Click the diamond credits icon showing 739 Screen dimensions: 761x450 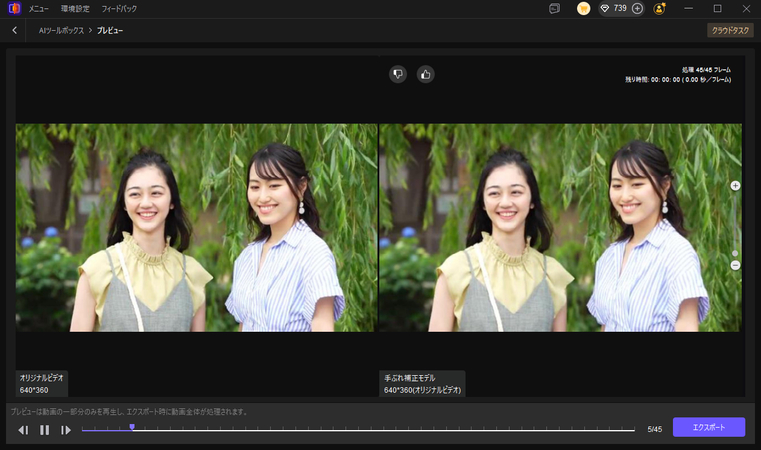(605, 8)
